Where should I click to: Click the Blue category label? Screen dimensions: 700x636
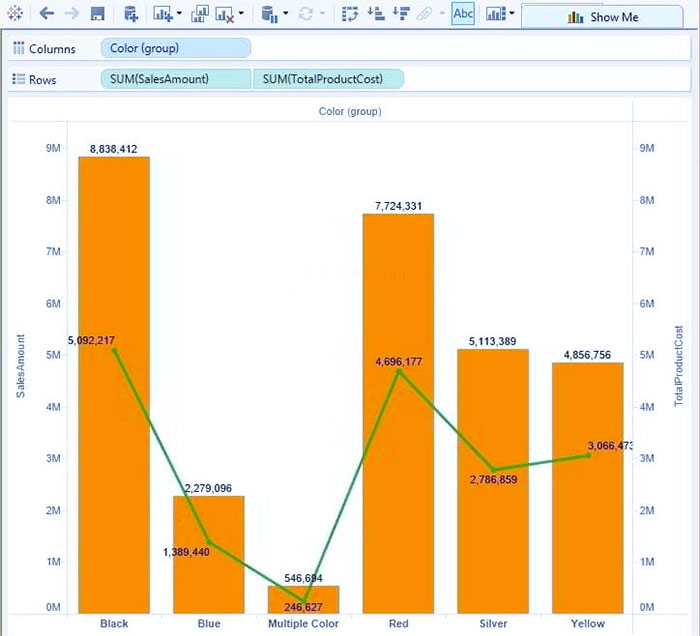(208, 624)
